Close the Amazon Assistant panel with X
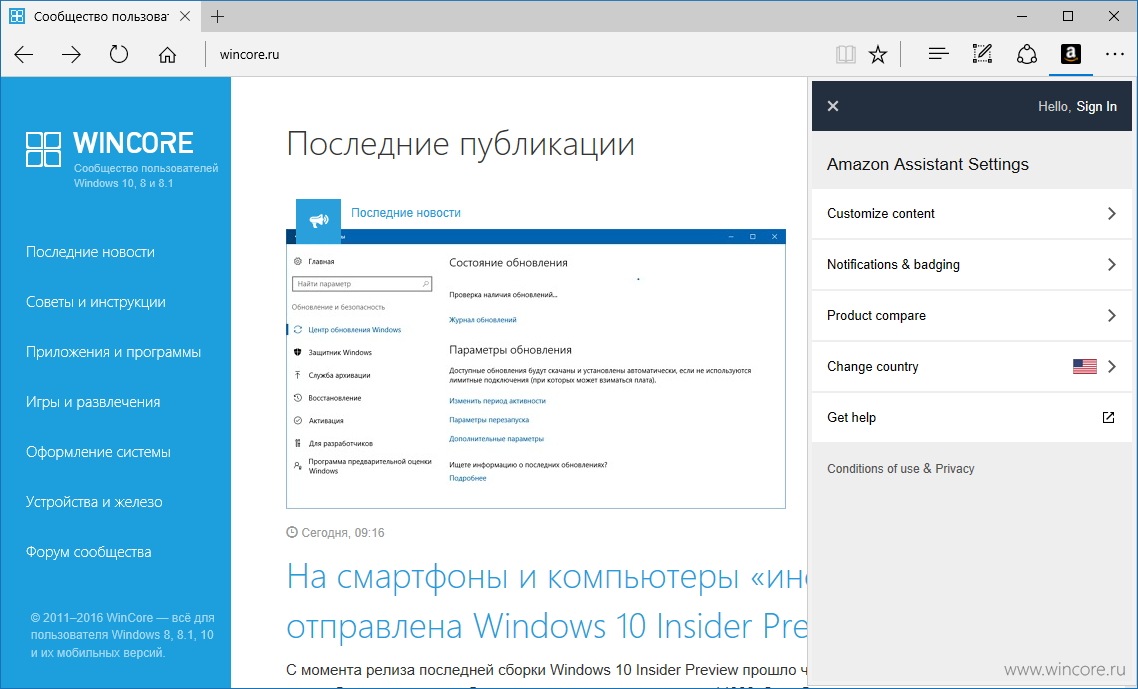This screenshot has height=689, width=1138. [833, 106]
